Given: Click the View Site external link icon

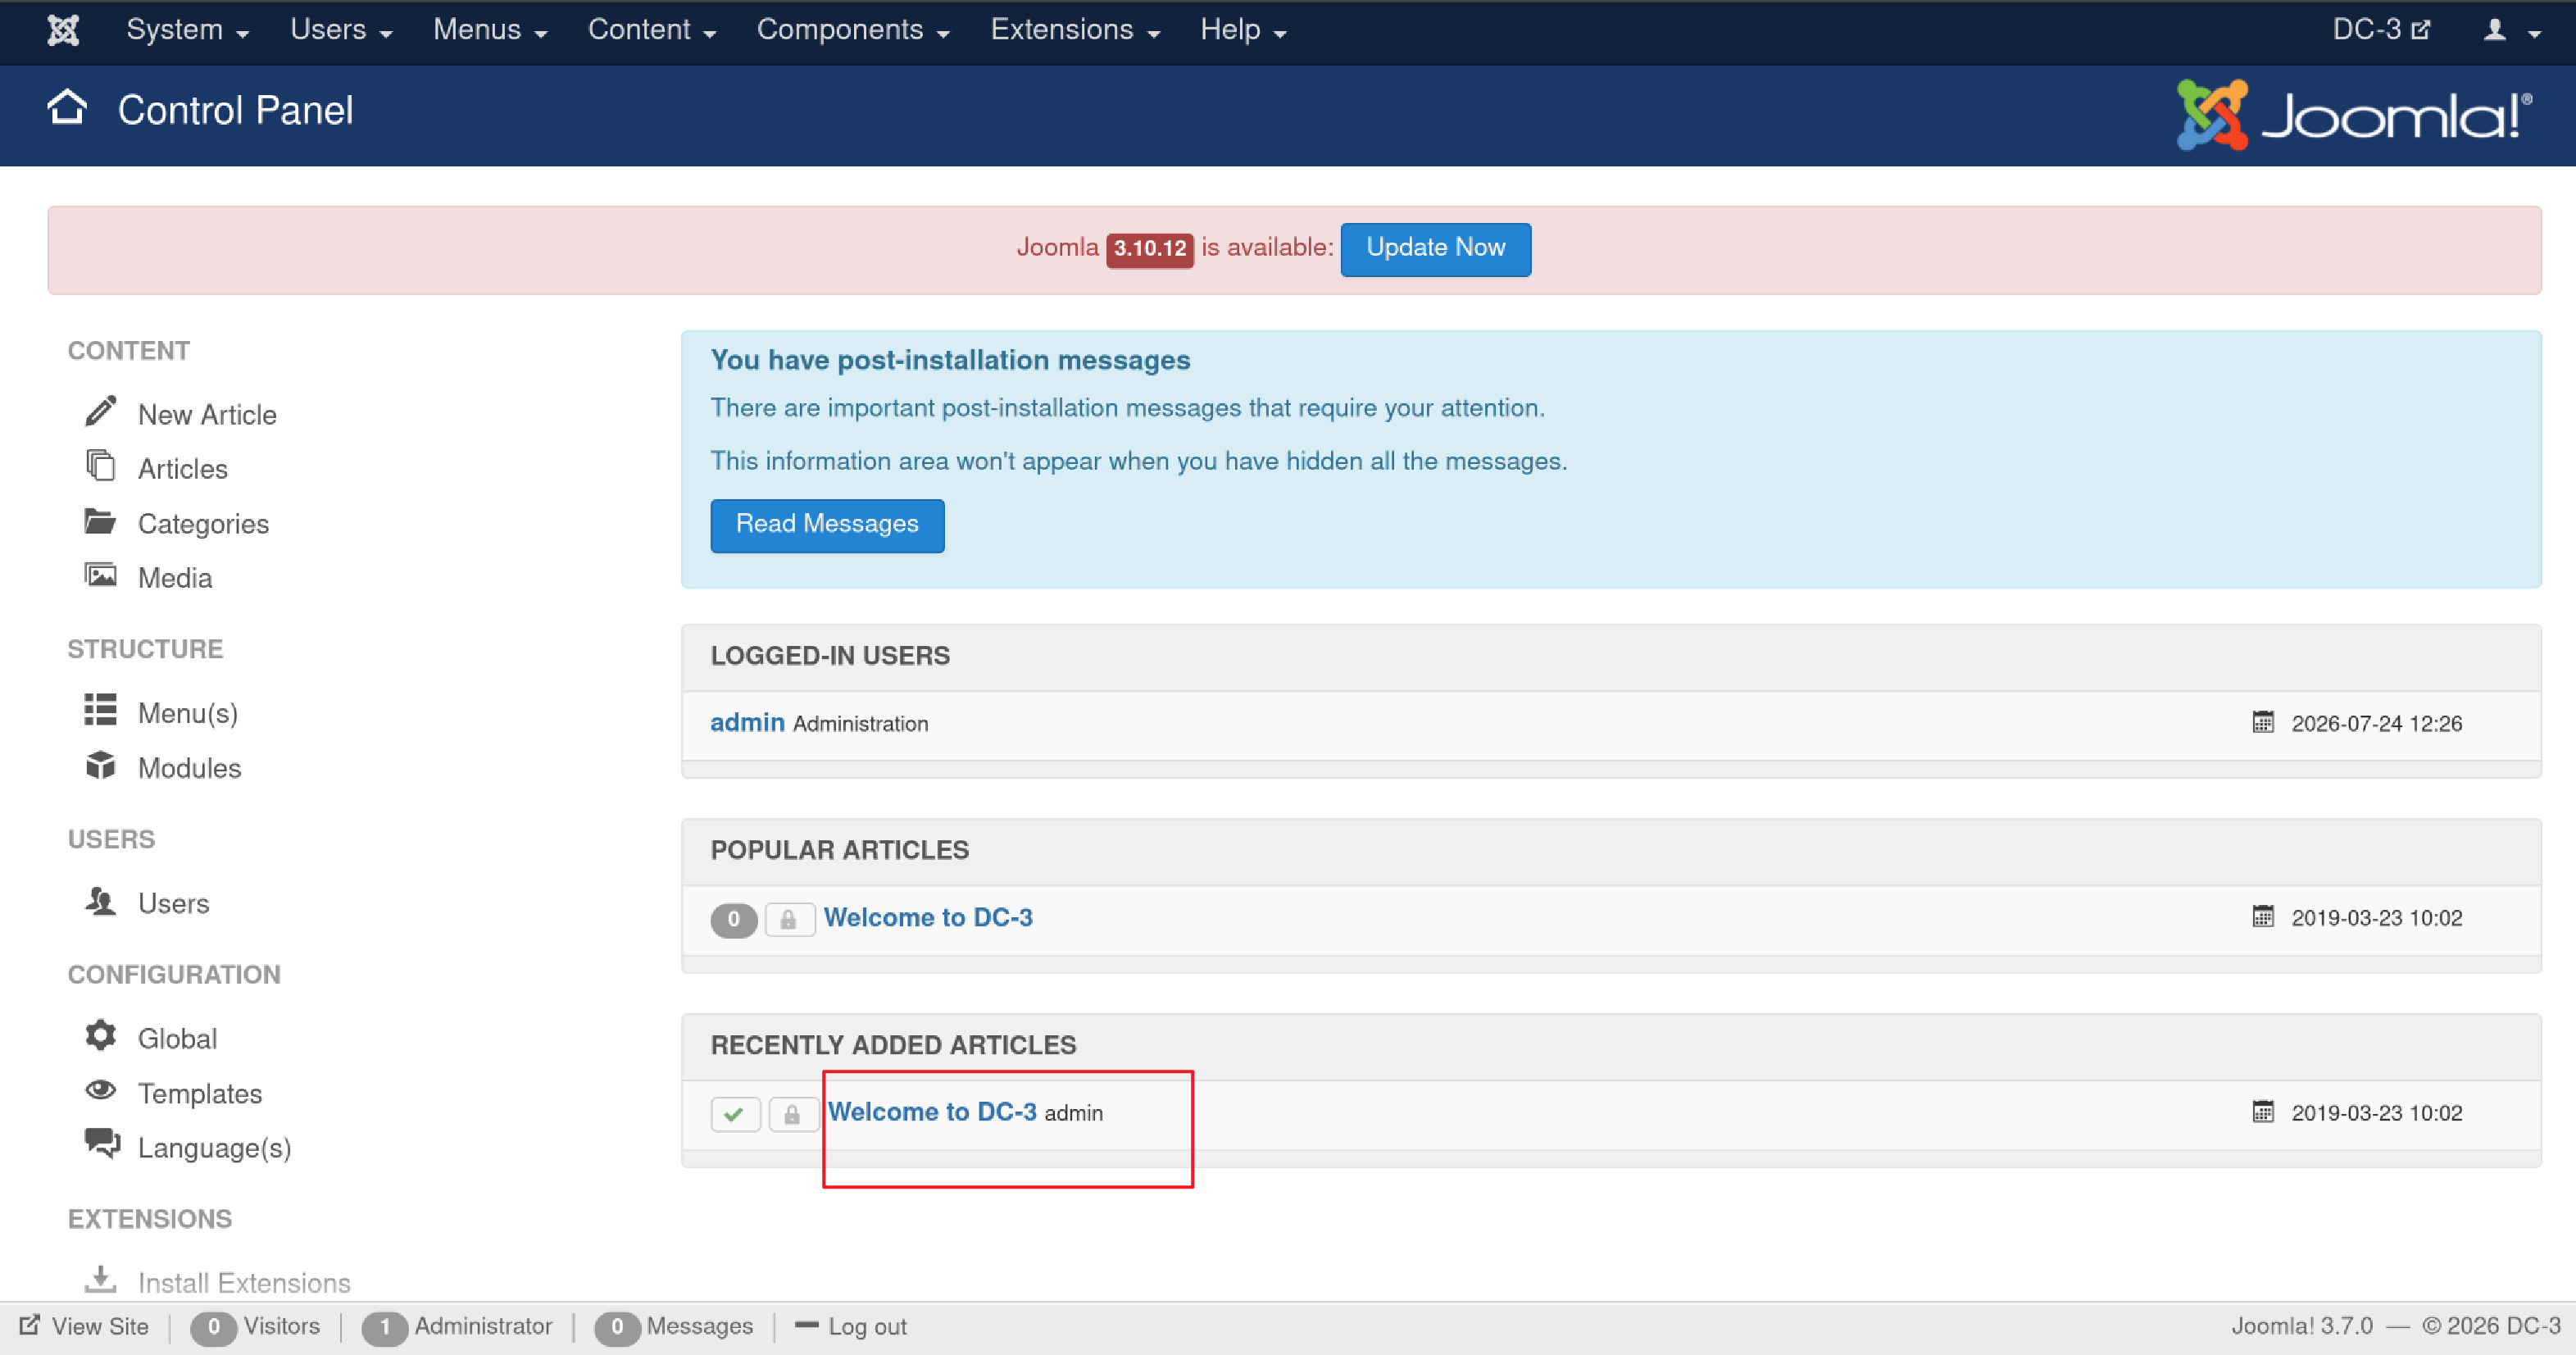Looking at the screenshot, I should point(30,1325).
